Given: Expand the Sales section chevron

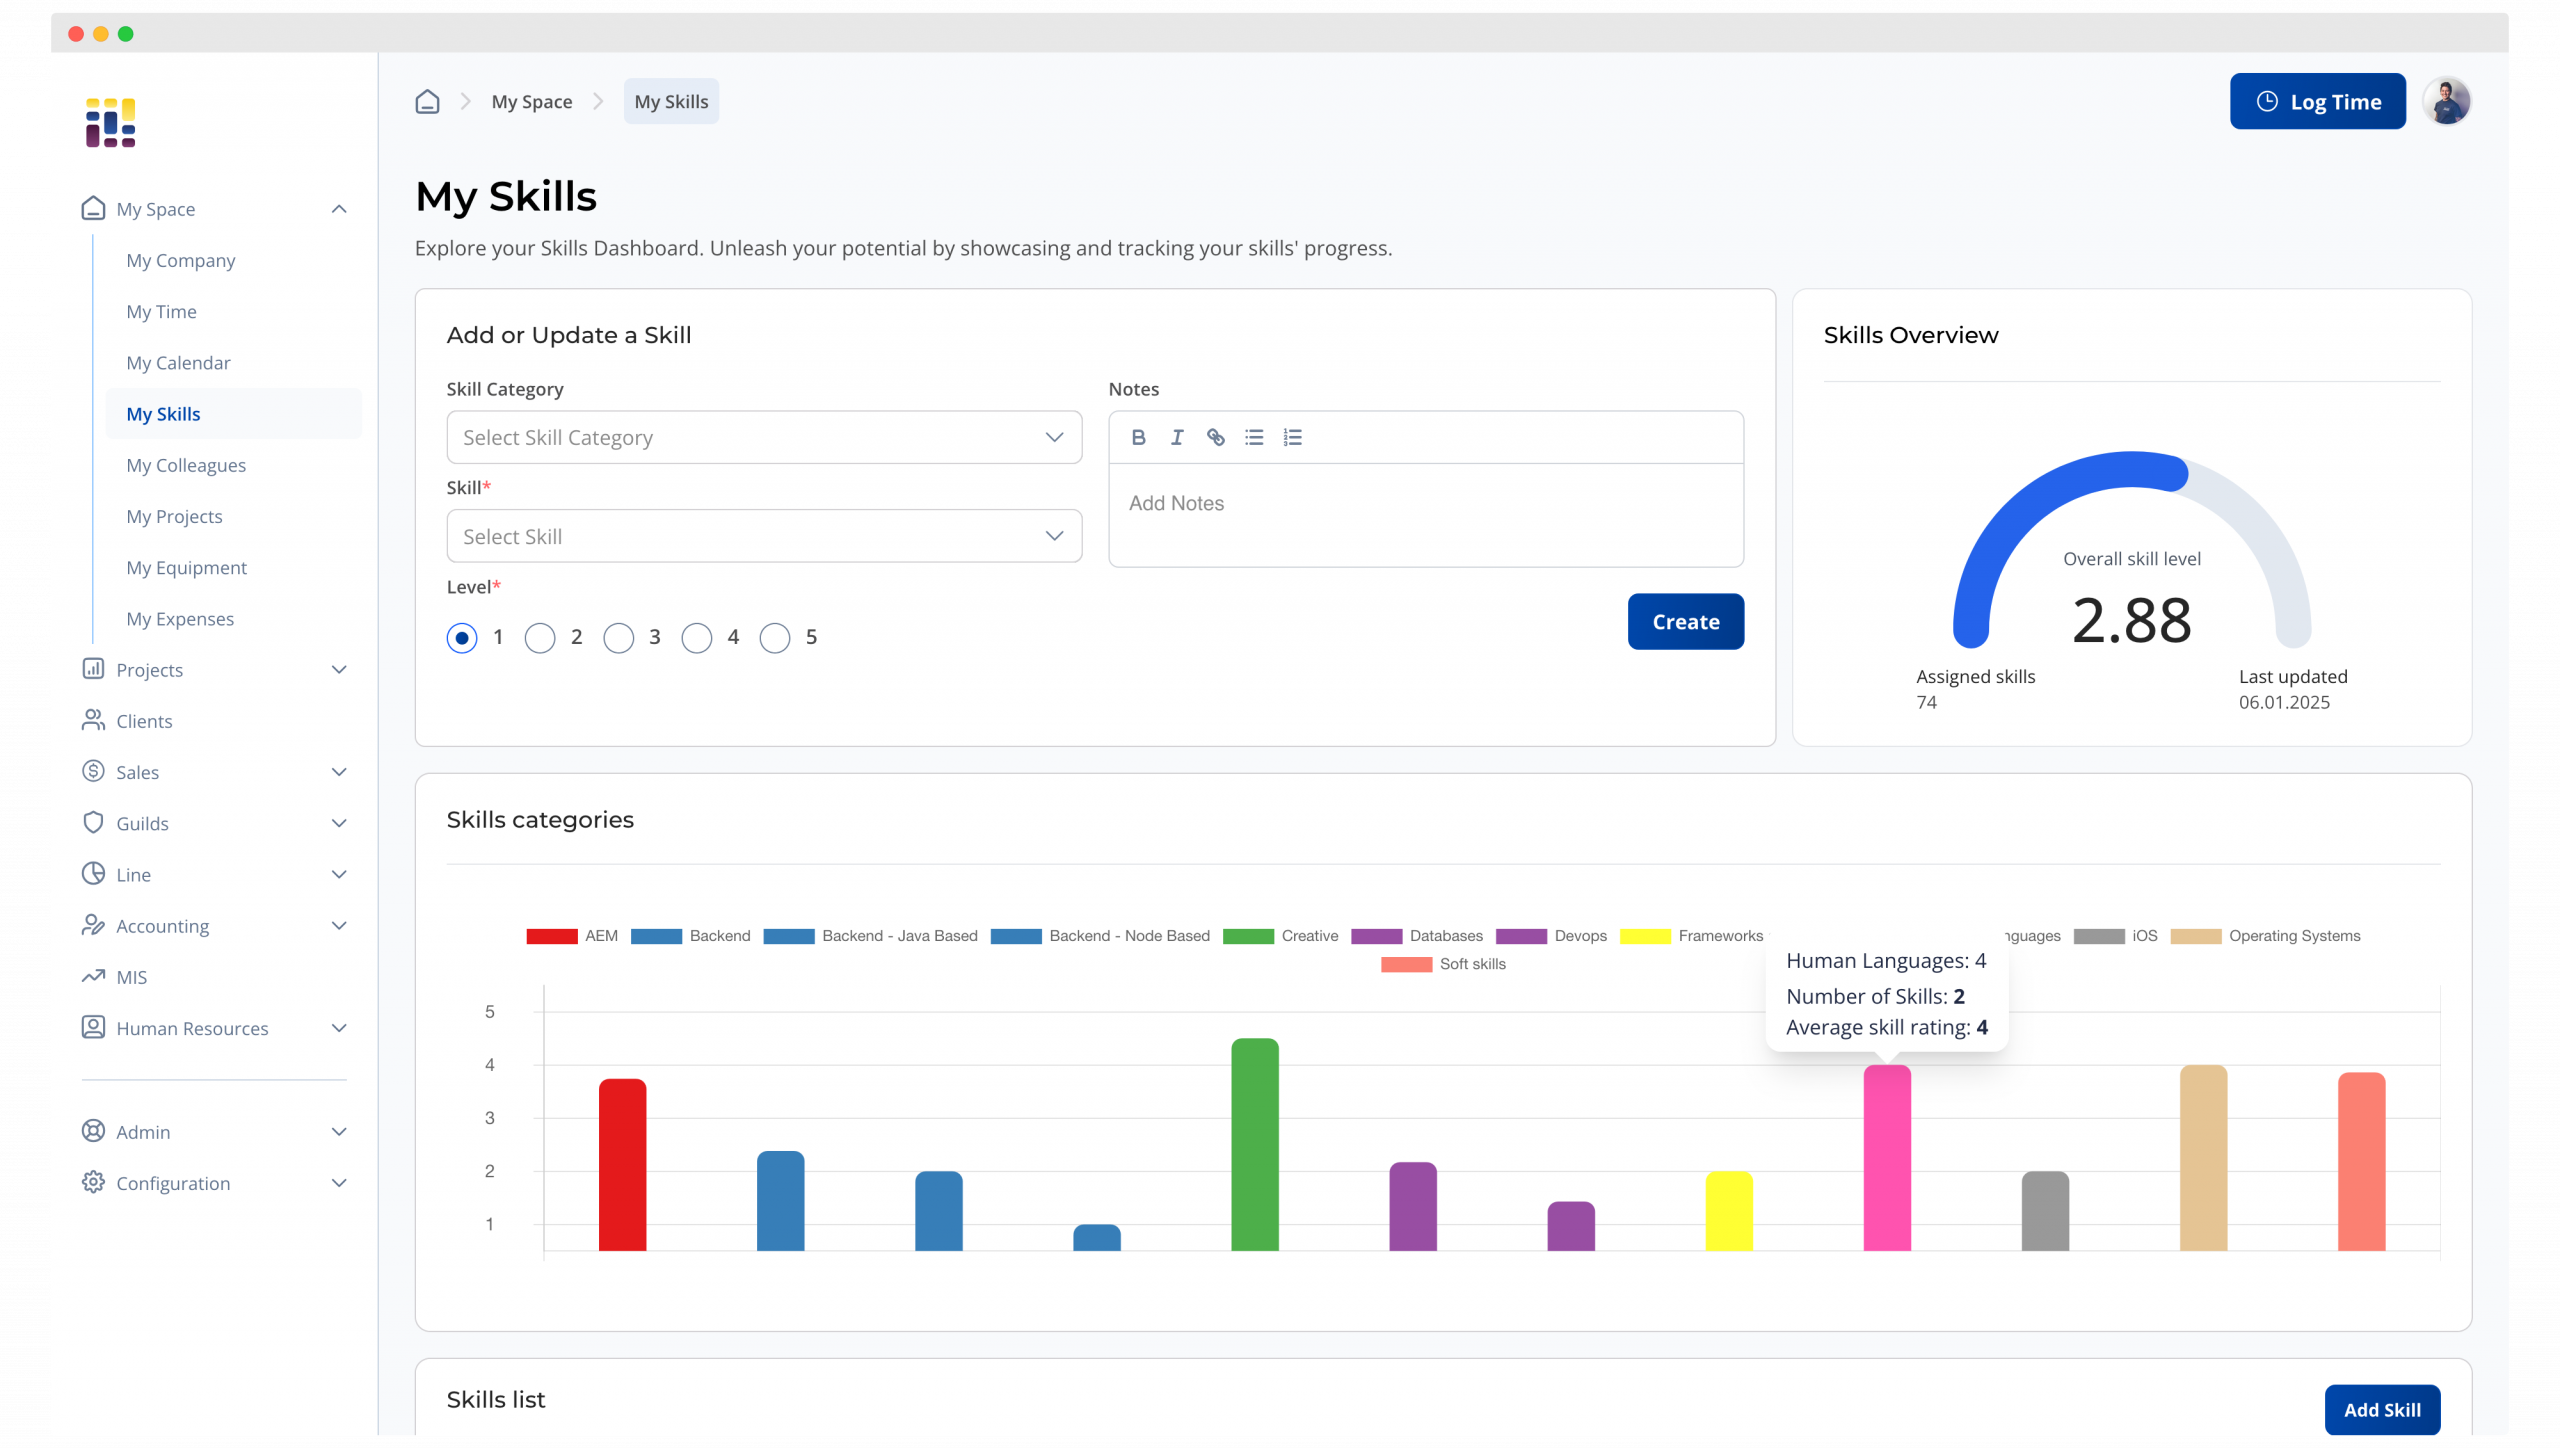Looking at the screenshot, I should [x=339, y=771].
